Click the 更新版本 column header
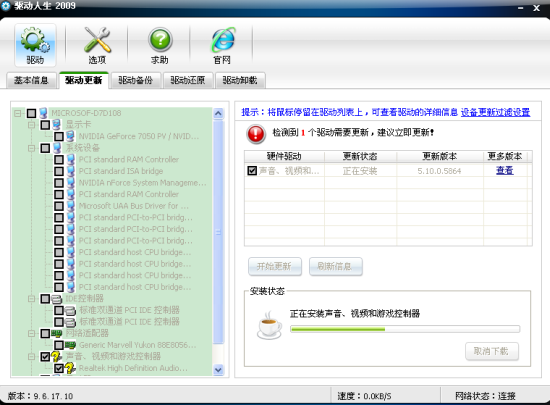 point(440,156)
